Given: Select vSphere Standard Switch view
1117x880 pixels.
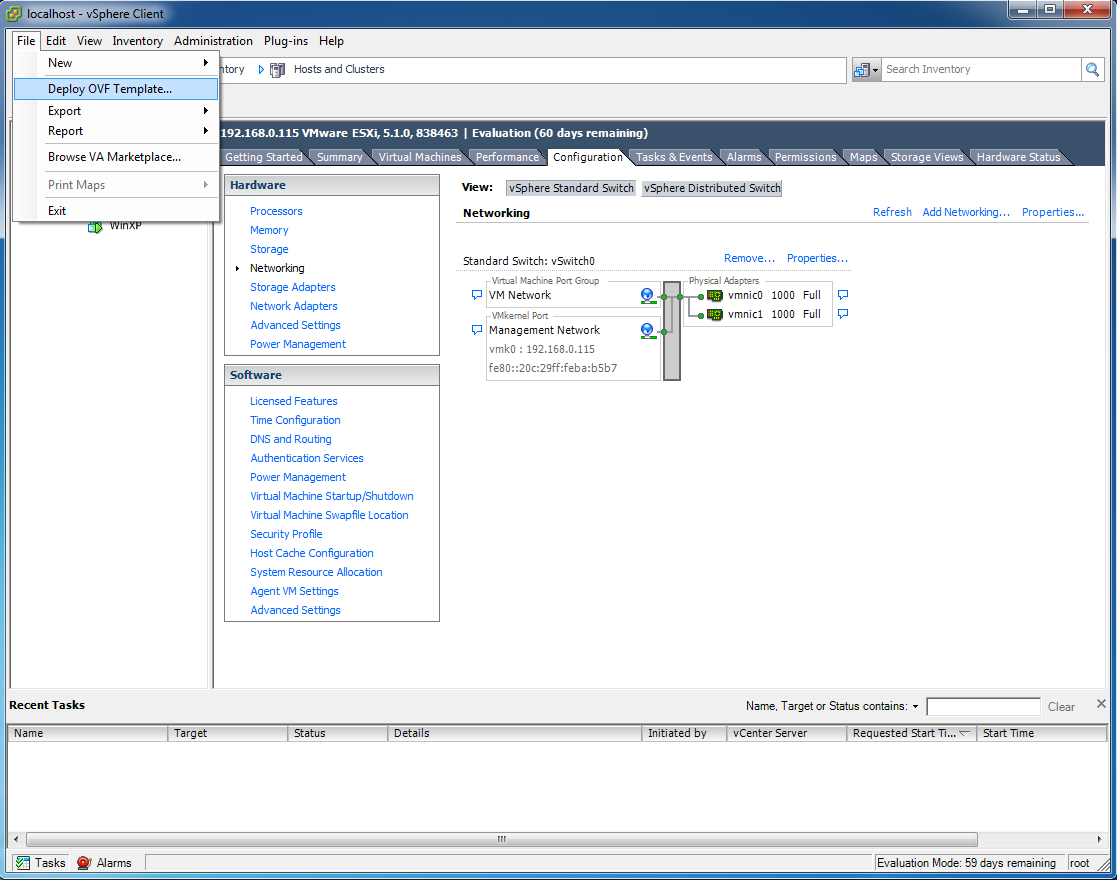Looking at the screenshot, I should [x=571, y=188].
